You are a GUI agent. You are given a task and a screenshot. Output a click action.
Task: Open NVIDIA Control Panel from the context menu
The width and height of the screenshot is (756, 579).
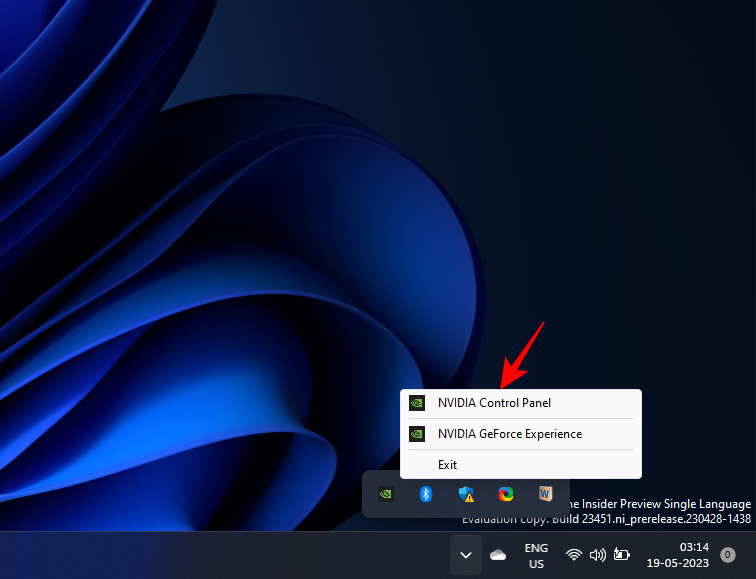[494, 403]
